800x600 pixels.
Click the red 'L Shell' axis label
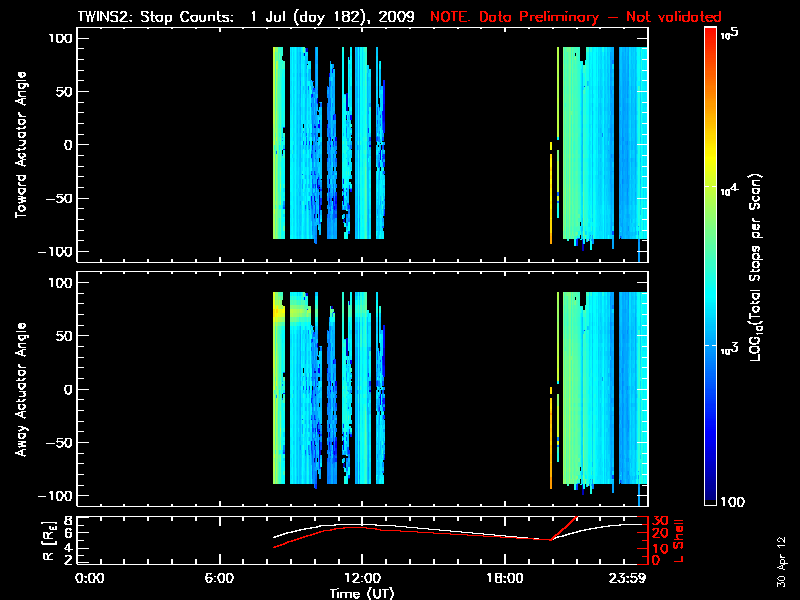point(679,539)
